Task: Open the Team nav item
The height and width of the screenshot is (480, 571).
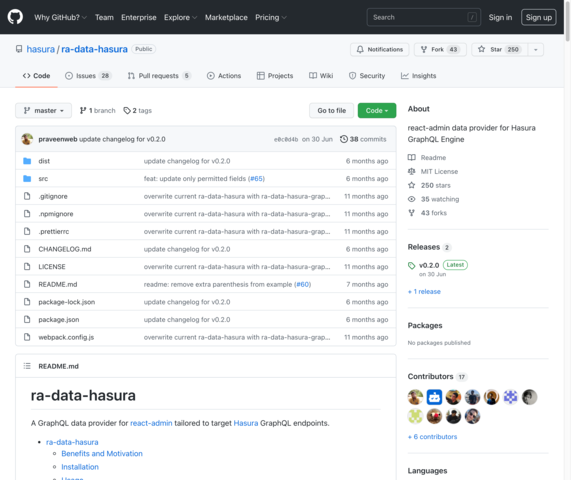Action: [x=104, y=17]
